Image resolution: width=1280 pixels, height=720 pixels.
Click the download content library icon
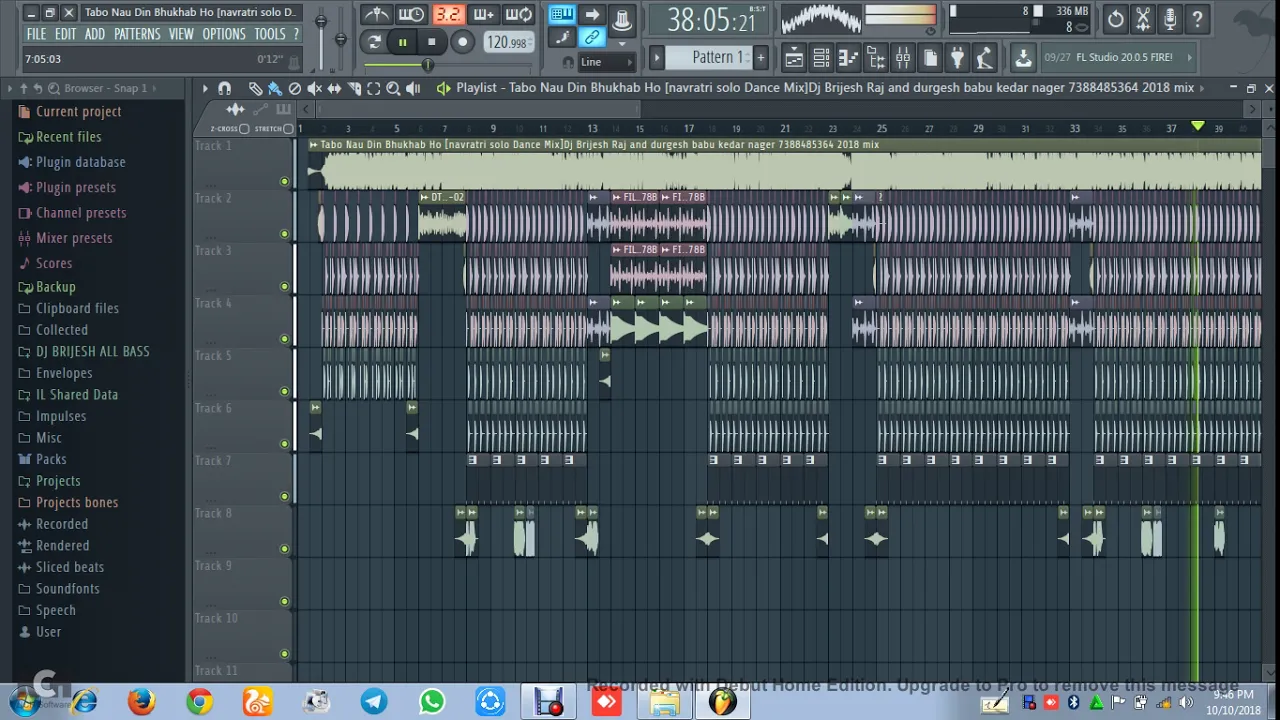[1023, 58]
